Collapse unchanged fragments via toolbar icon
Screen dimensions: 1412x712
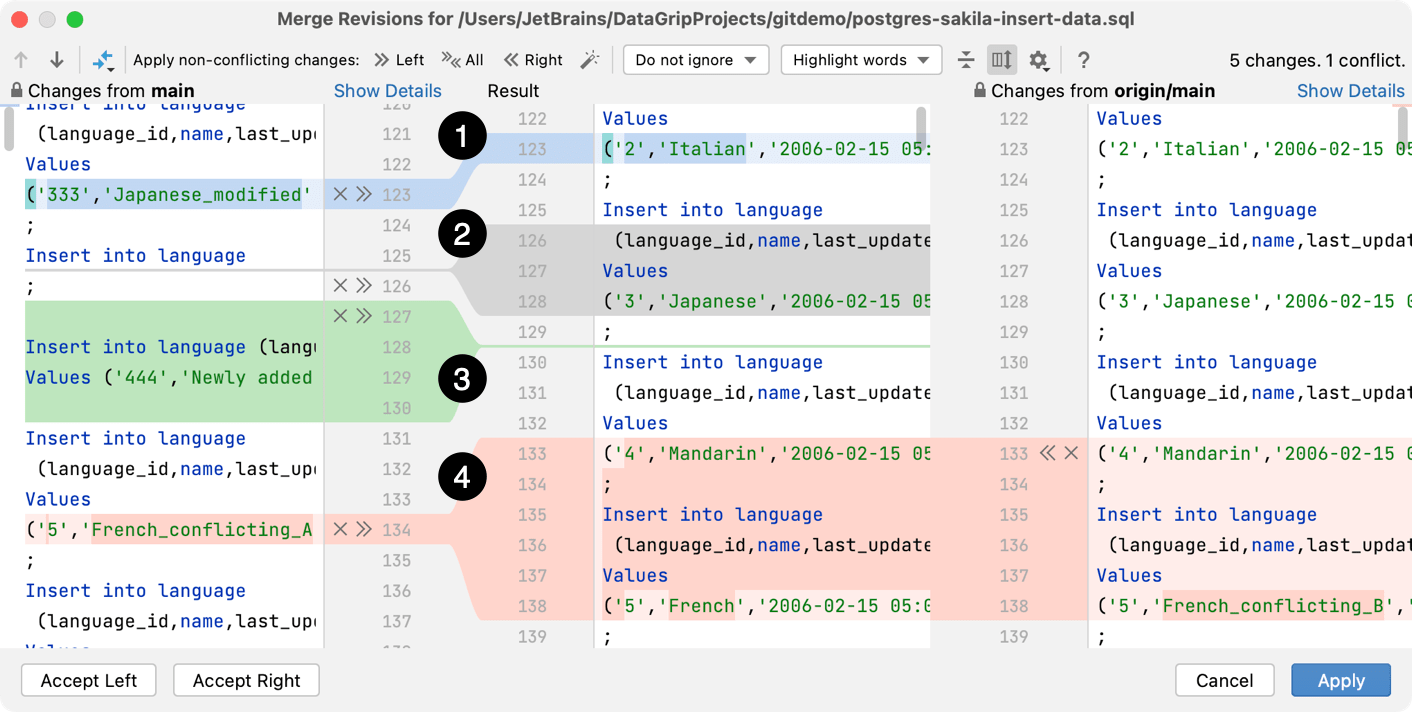966,60
